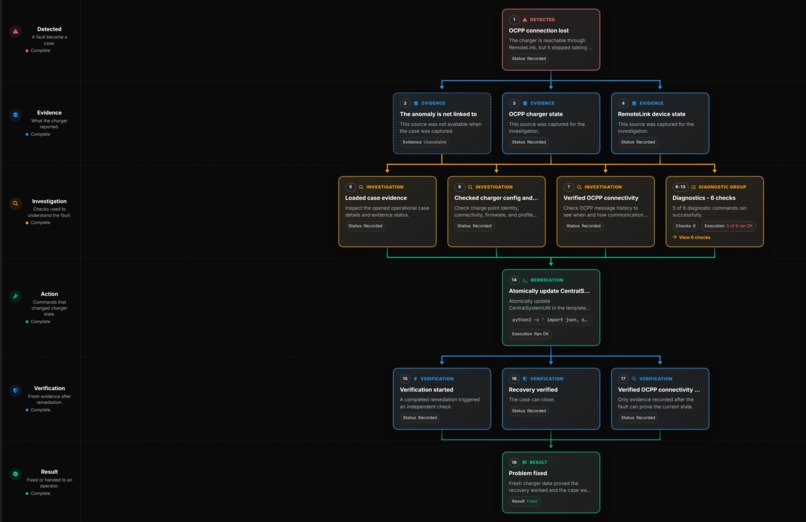This screenshot has height=522, width=806.
Task: Click the Verification stage shield icon in sidebar
Action: tap(15, 390)
